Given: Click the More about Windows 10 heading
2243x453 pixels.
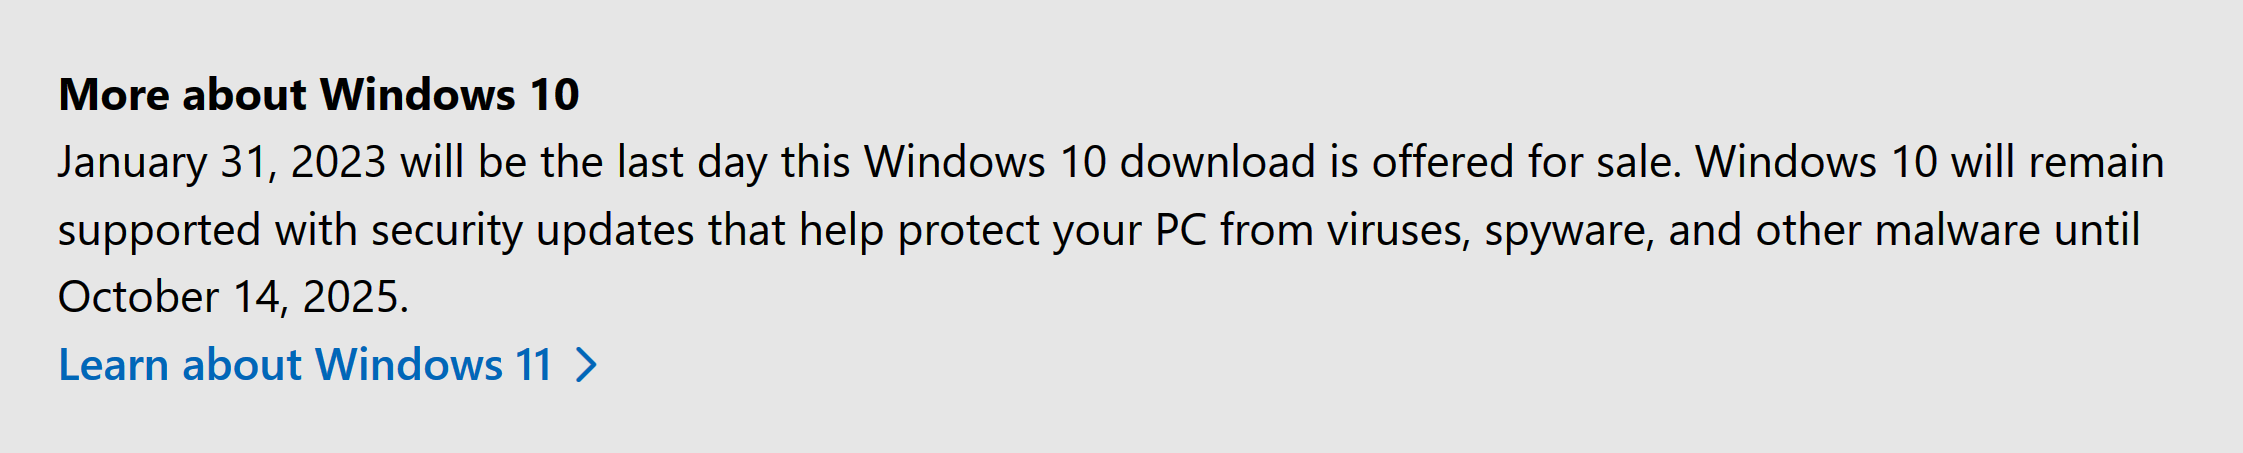Looking at the screenshot, I should click(319, 95).
